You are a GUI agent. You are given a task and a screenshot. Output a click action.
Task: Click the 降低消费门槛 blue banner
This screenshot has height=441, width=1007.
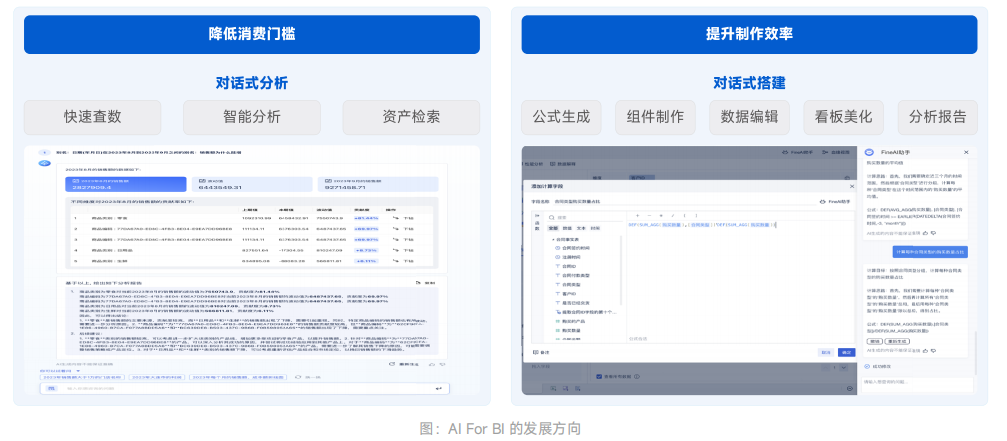(x=252, y=35)
